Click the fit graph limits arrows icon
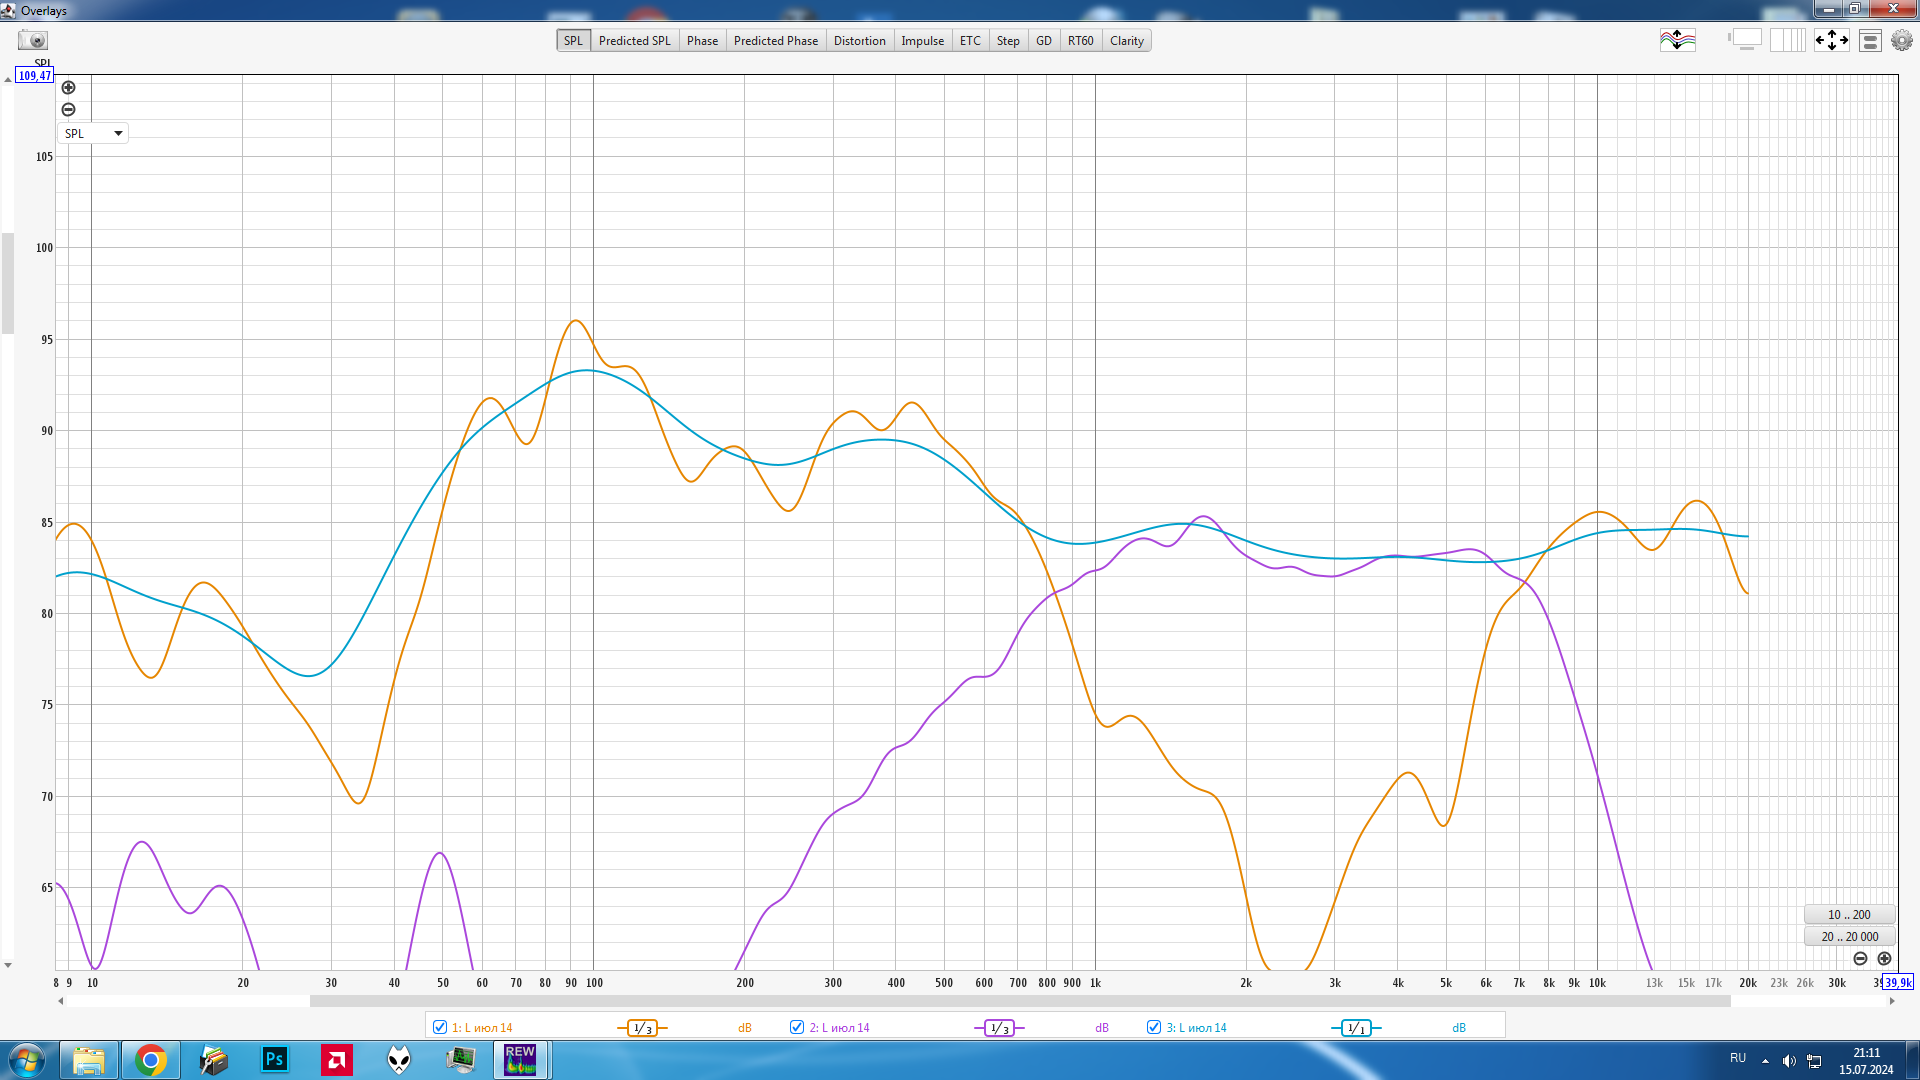The image size is (1920, 1080). tap(1831, 41)
